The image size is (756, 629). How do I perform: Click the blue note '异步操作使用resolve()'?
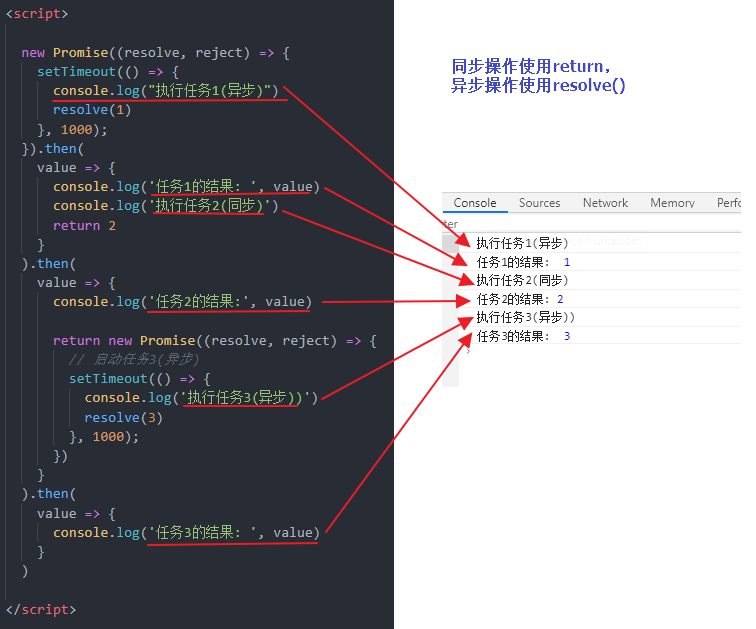(538, 85)
